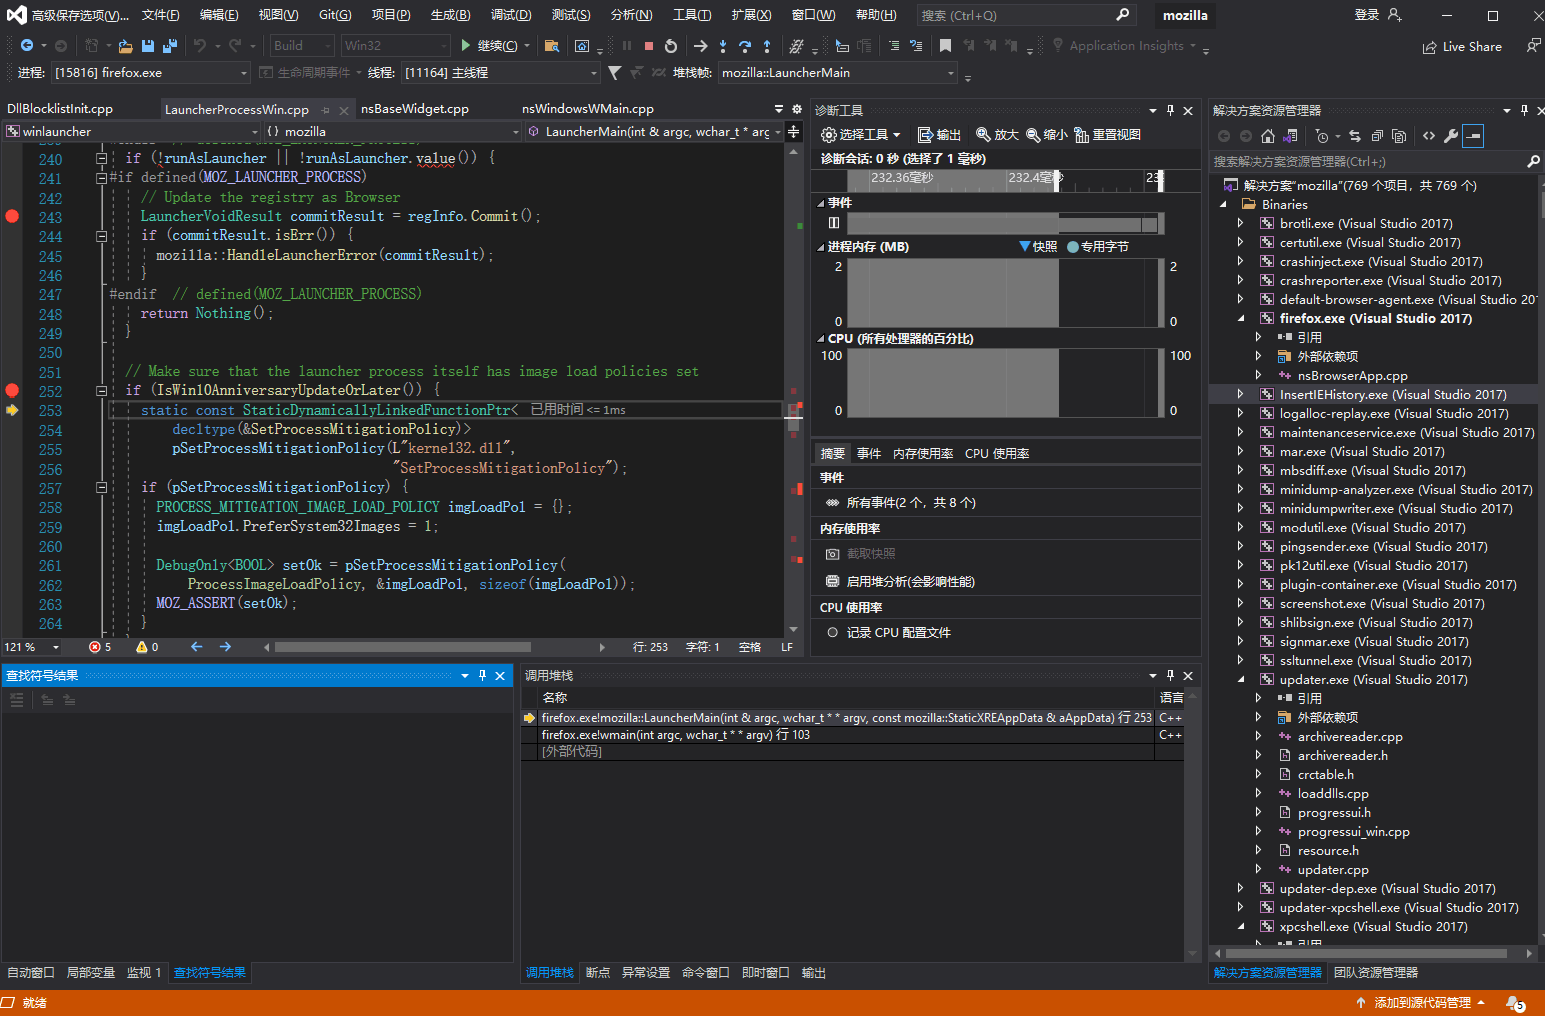Restart the debug session
Screen dimensions: 1545x1016
point(671,46)
